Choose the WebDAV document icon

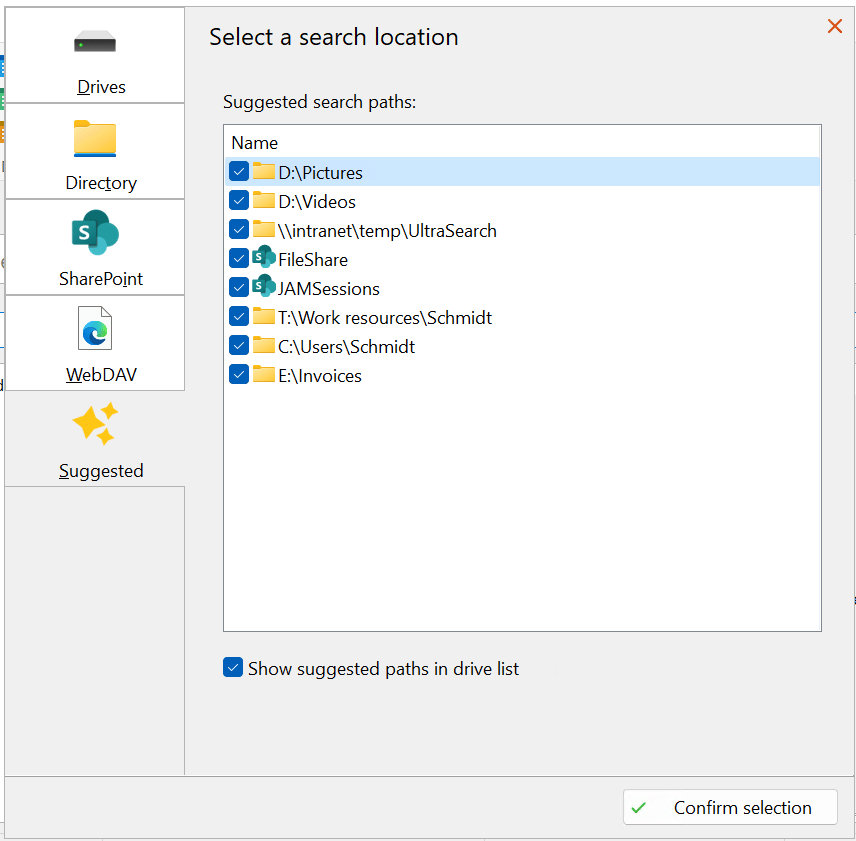point(95,329)
